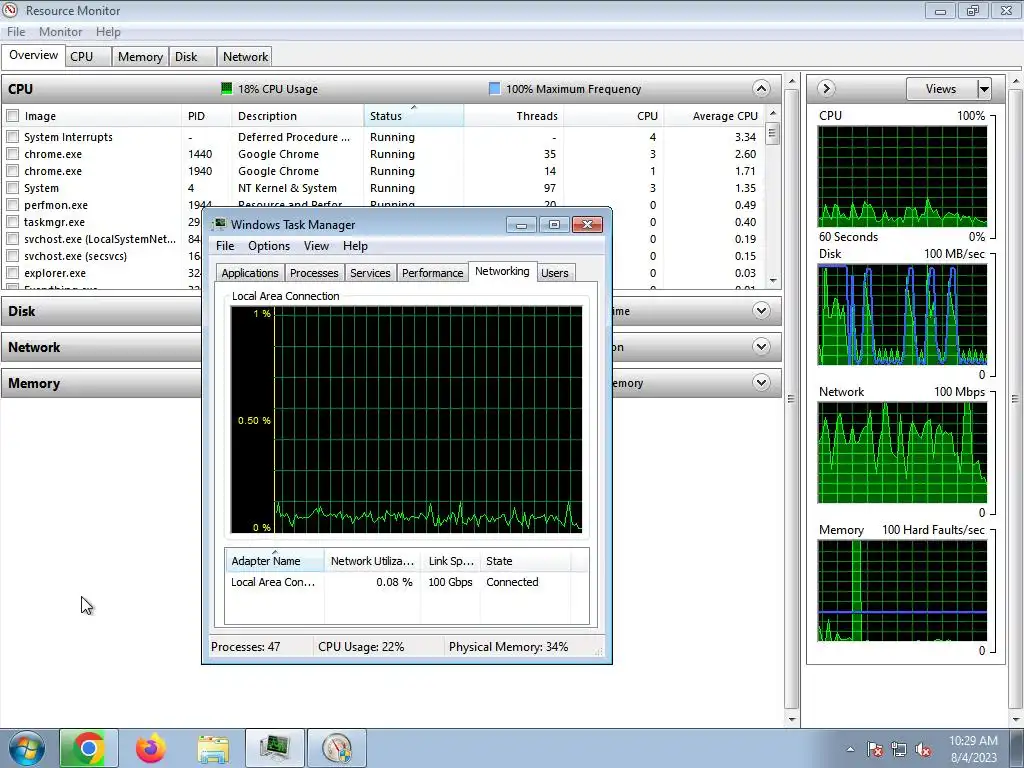Check the System Interrupts process checkbox
Image resolution: width=1024 pixels, height=768 pixels.
click(x=12, y=136)
